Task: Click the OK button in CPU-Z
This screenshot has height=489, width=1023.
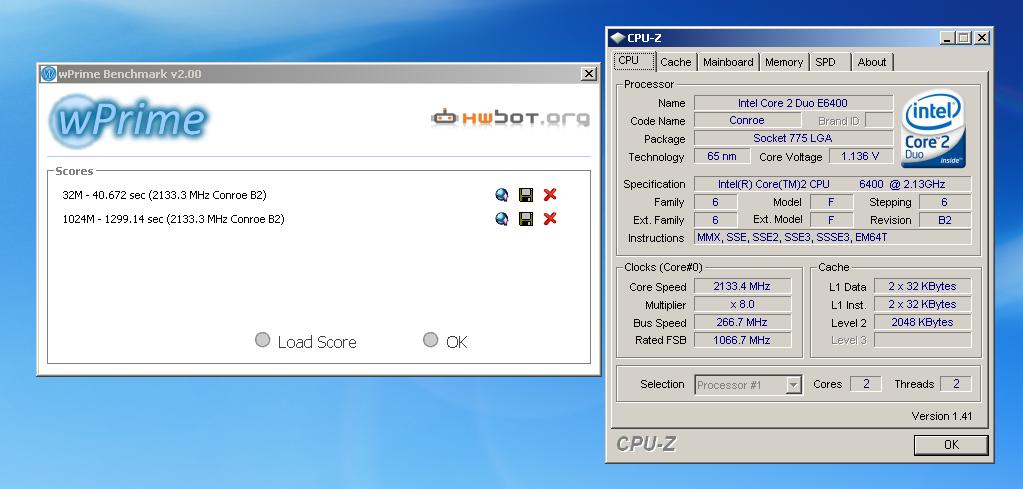Action: (x=951, y=445)
